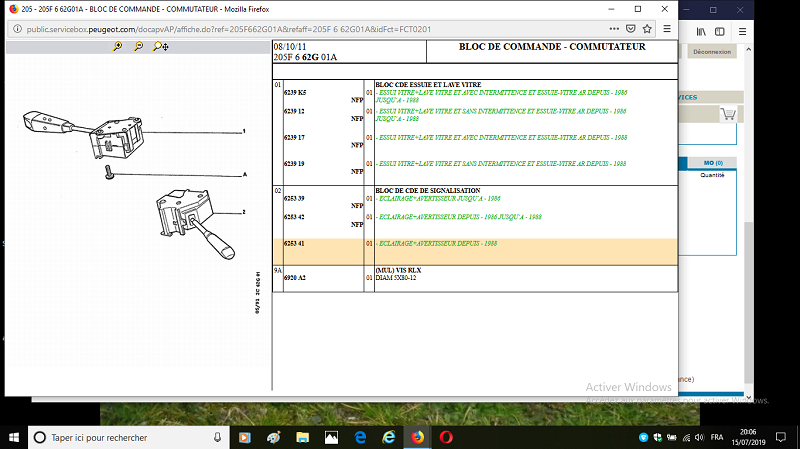Select part reference 6239 17
Image resolution: width=800 pixels, height=449 pixels.
[x=294, y=138]
